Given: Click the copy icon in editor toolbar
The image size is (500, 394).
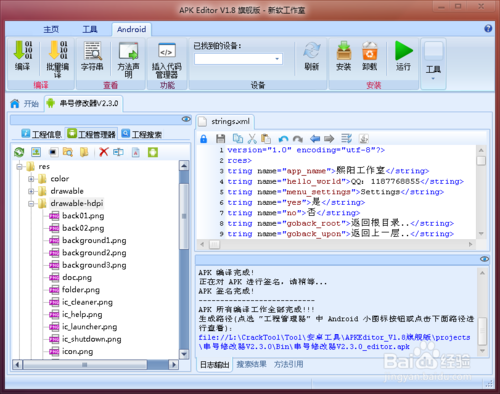Looking at the screenshot, I should tap(238, 138).
